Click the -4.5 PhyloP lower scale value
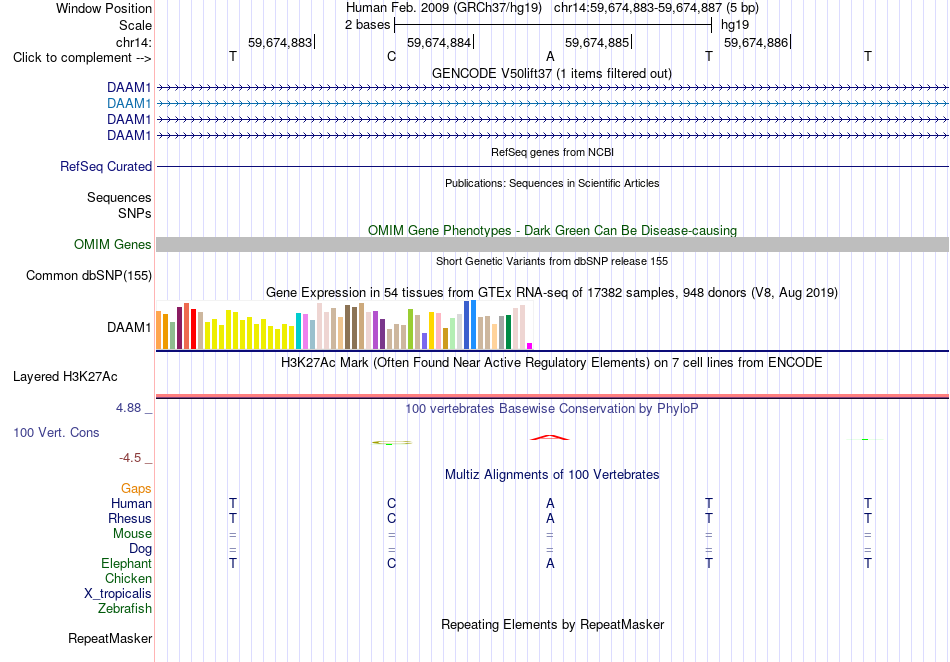Viewport: 950px width, 662px height. coord(130,457)
